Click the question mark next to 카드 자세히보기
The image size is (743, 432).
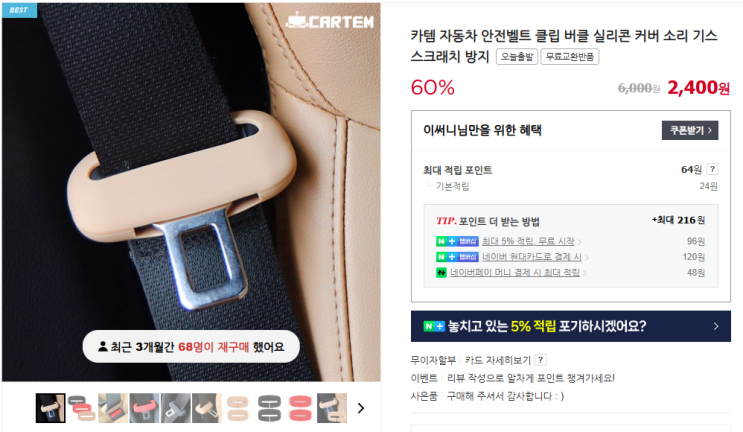pos(540,360)
